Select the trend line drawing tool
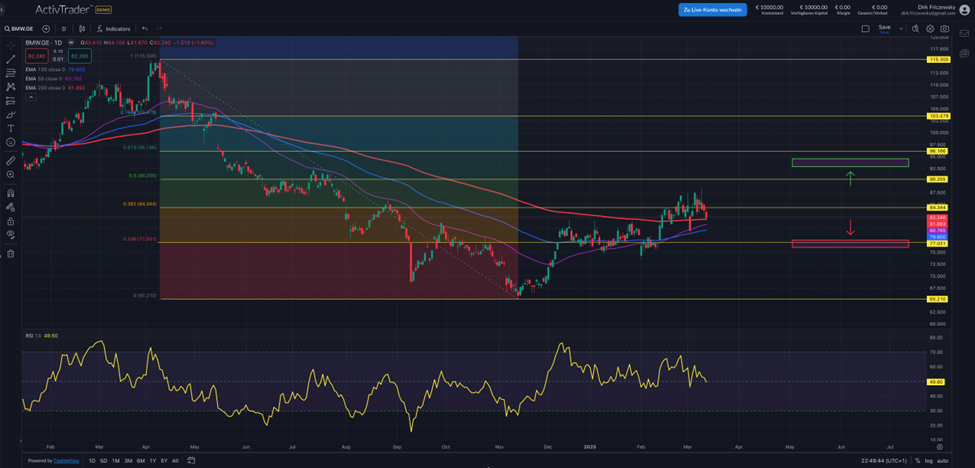The image size is (975, 468). coord(11,59)
